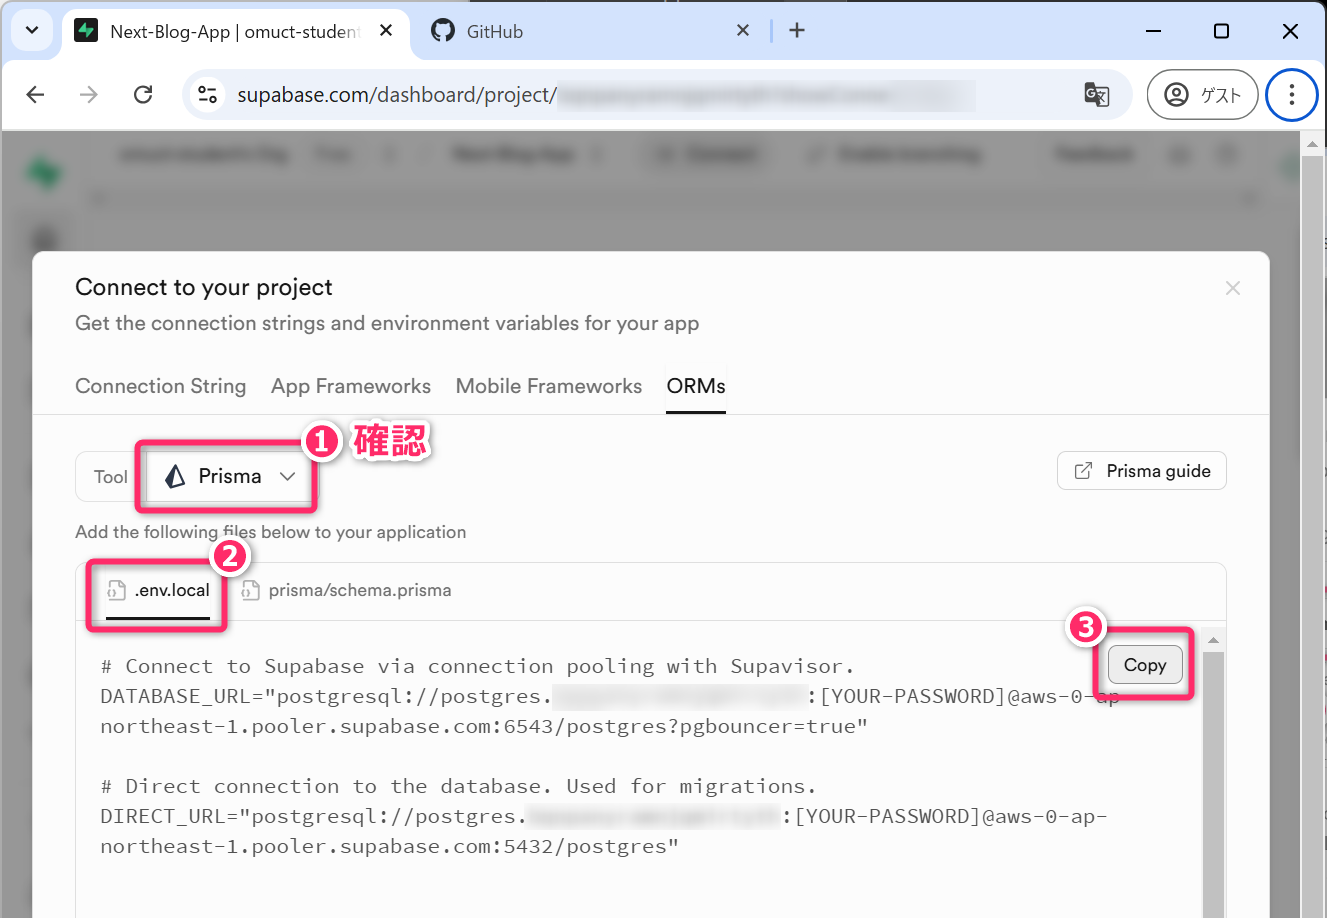Expand the Prisma tool dropdown
This screenshot has height=918, width=1327.
tap(231, 477)
